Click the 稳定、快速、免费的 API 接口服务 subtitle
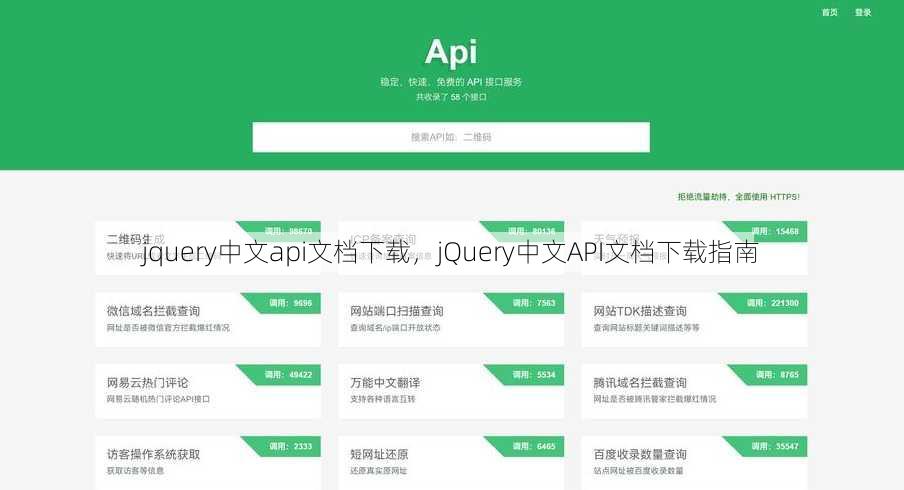This screenshot has height=490, width=904. tap(451, 82)
